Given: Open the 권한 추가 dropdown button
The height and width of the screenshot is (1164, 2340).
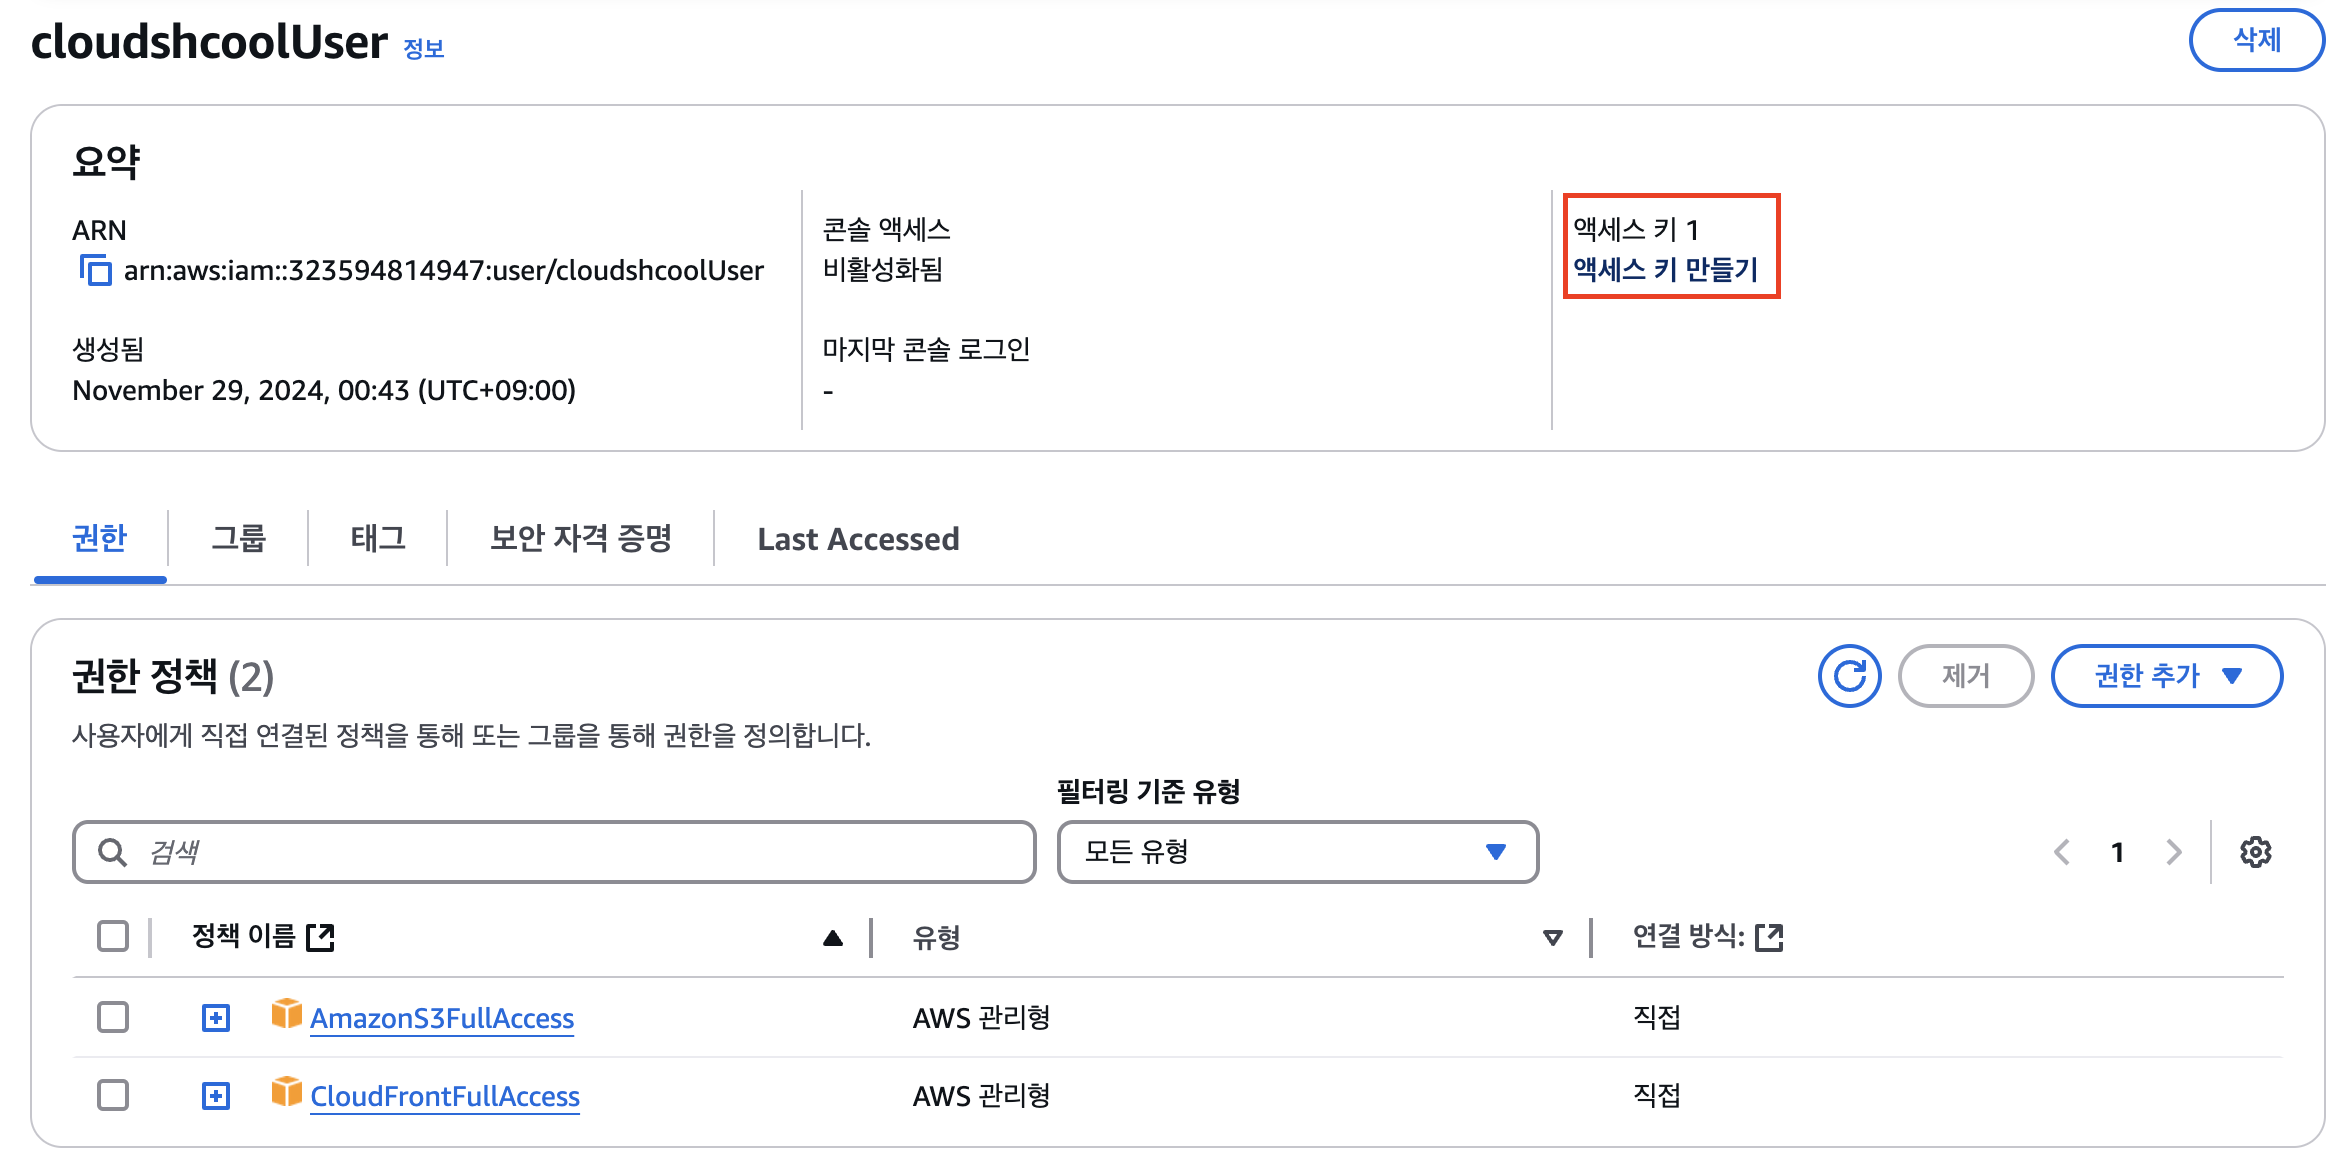Looking at the screenshot, I should tap(2166, 676).
